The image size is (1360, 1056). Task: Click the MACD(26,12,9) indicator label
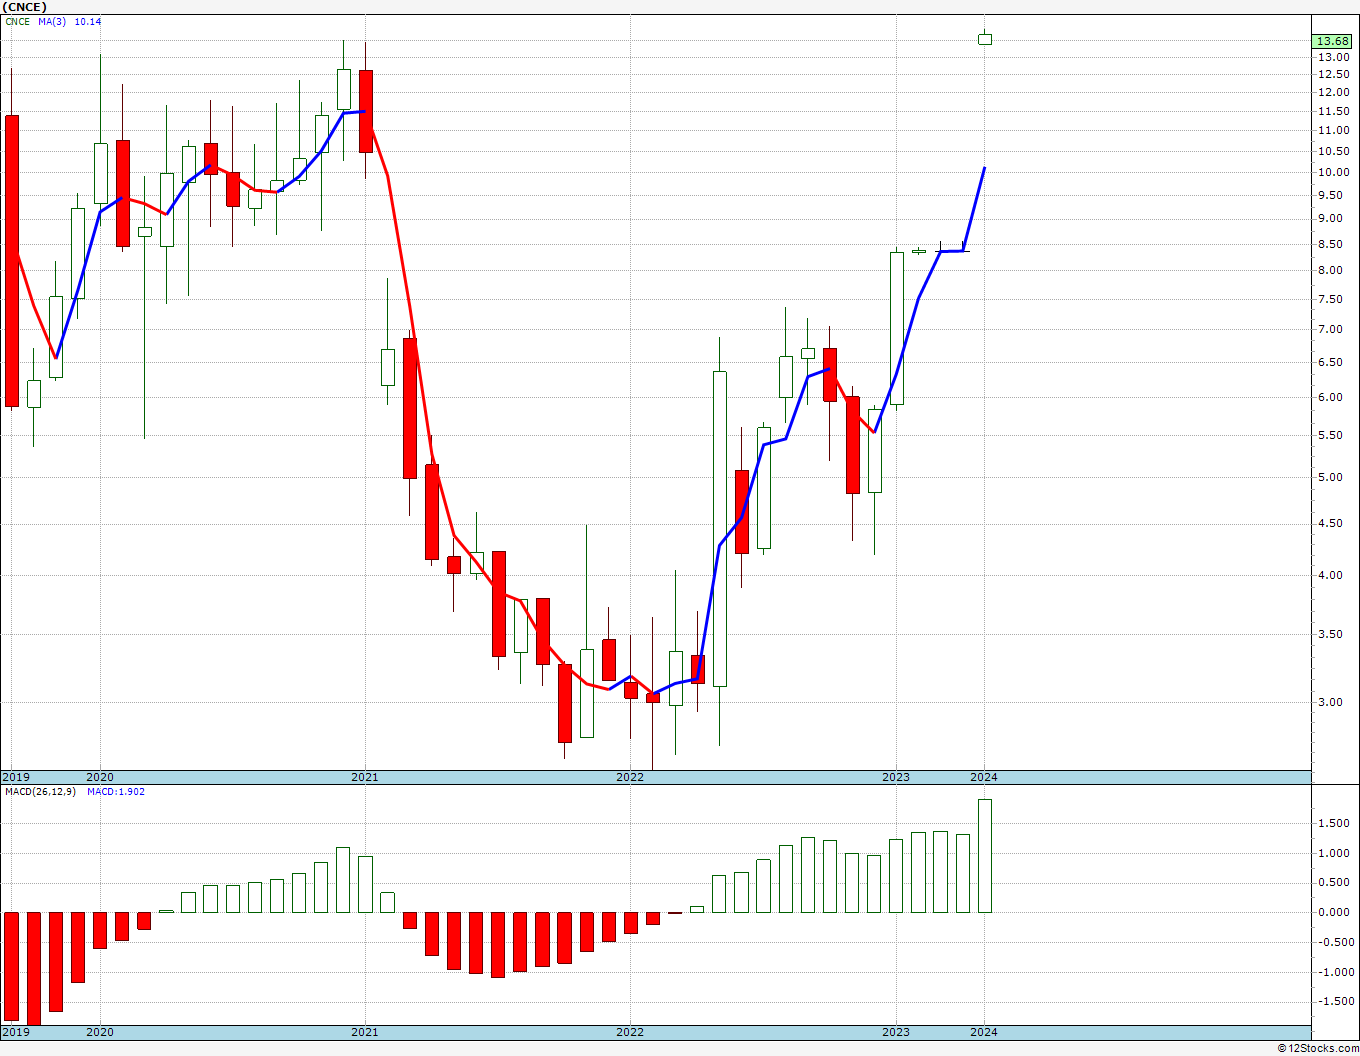(40, 792)
